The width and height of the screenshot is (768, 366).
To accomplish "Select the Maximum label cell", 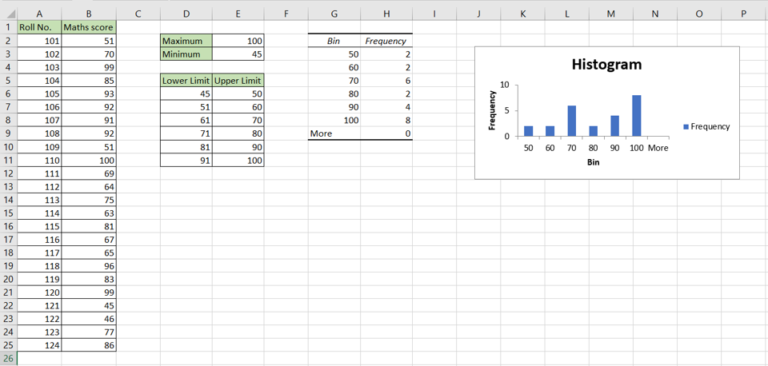I will point(186,41).
